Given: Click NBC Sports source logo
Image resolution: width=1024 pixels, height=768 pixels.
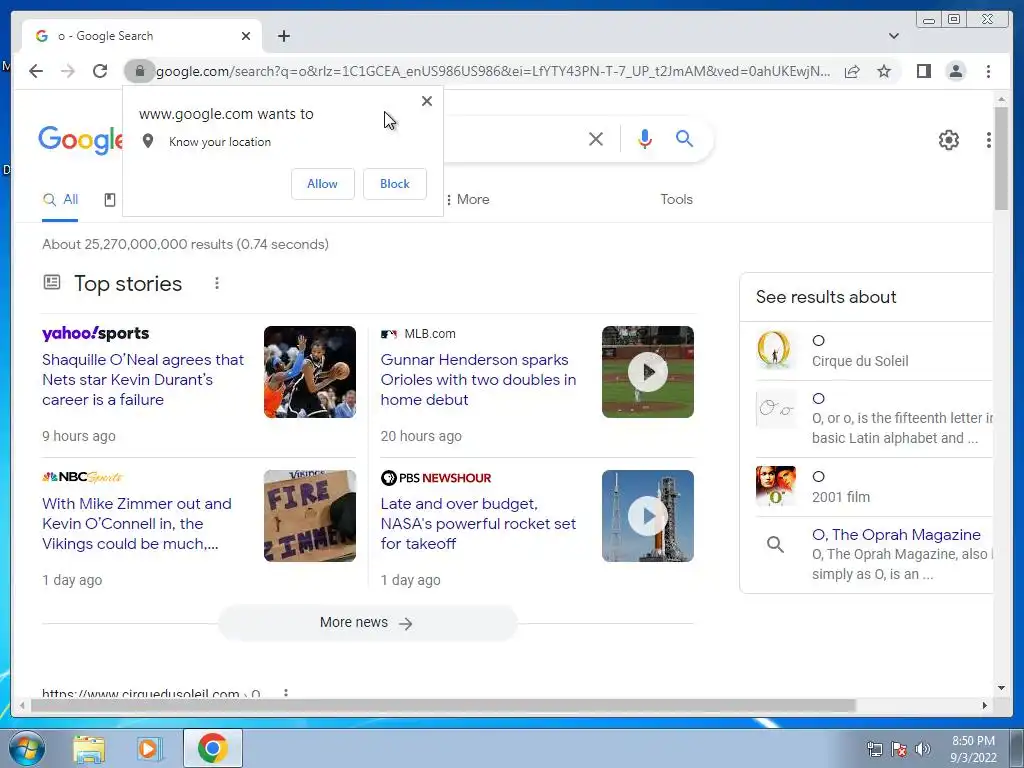Looking at the screenshot, I should [x=83, y=477].
